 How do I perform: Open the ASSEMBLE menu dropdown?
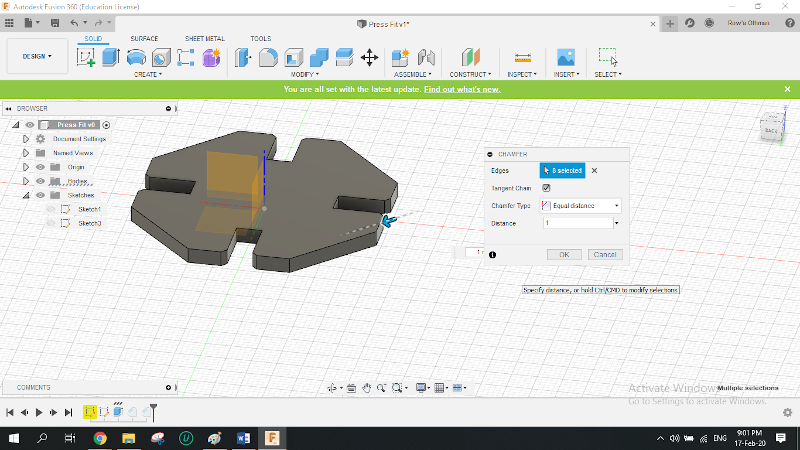(412, 74)
